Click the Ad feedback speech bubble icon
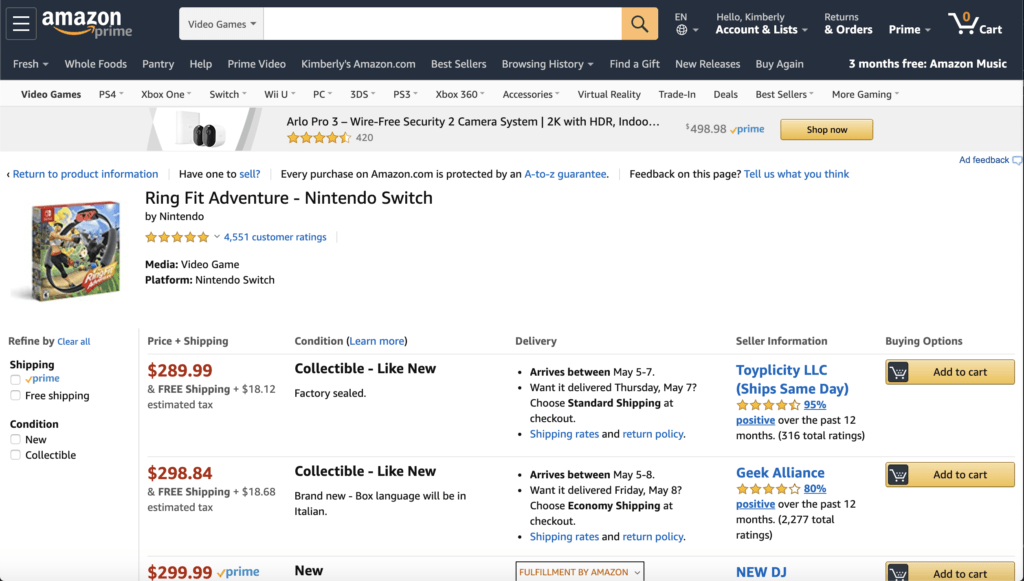 tap(1017, 160)
